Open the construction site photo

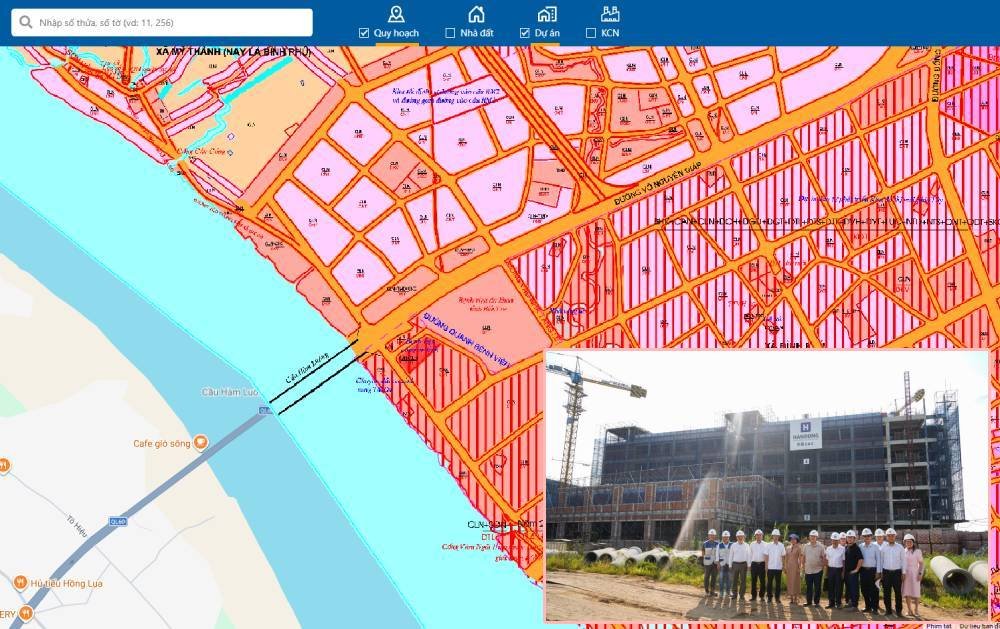tap(766, 485)
